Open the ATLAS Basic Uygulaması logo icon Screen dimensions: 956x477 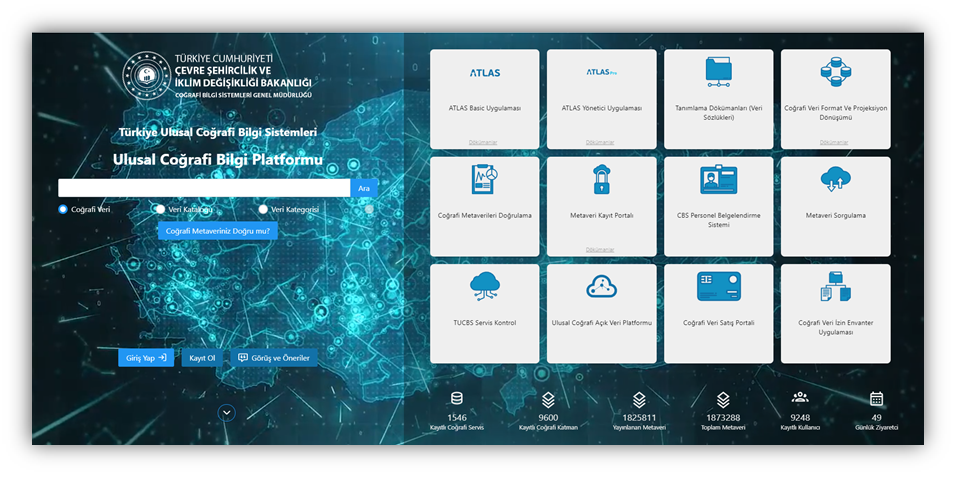[485, 73]
